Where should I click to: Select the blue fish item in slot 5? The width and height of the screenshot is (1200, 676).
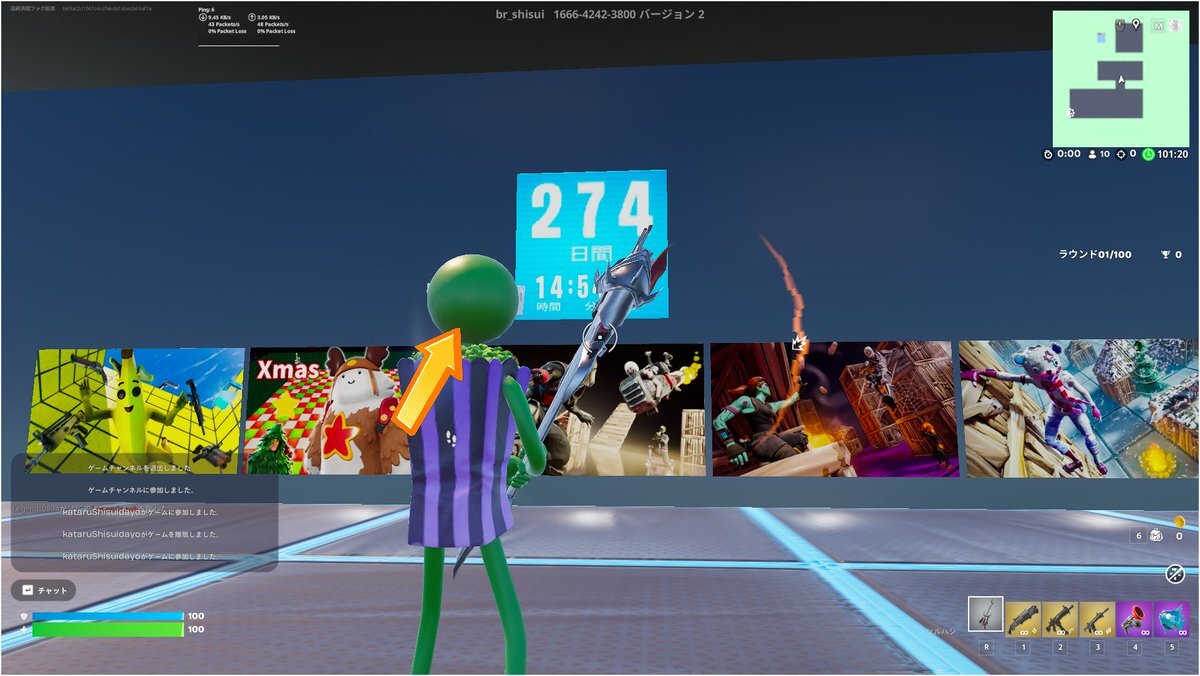1171,618
